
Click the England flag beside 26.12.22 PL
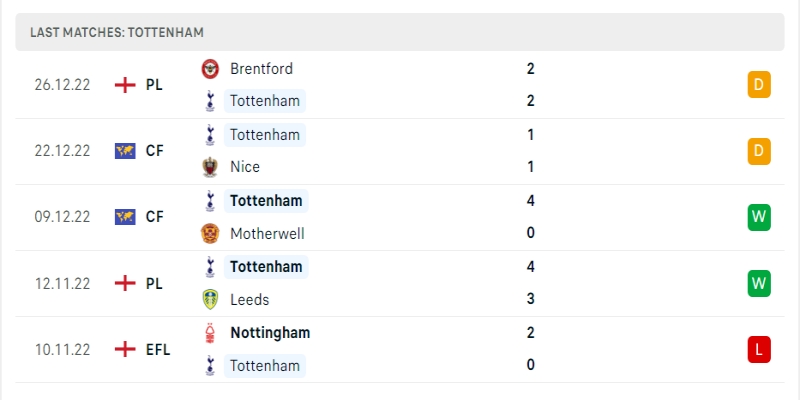125,85
